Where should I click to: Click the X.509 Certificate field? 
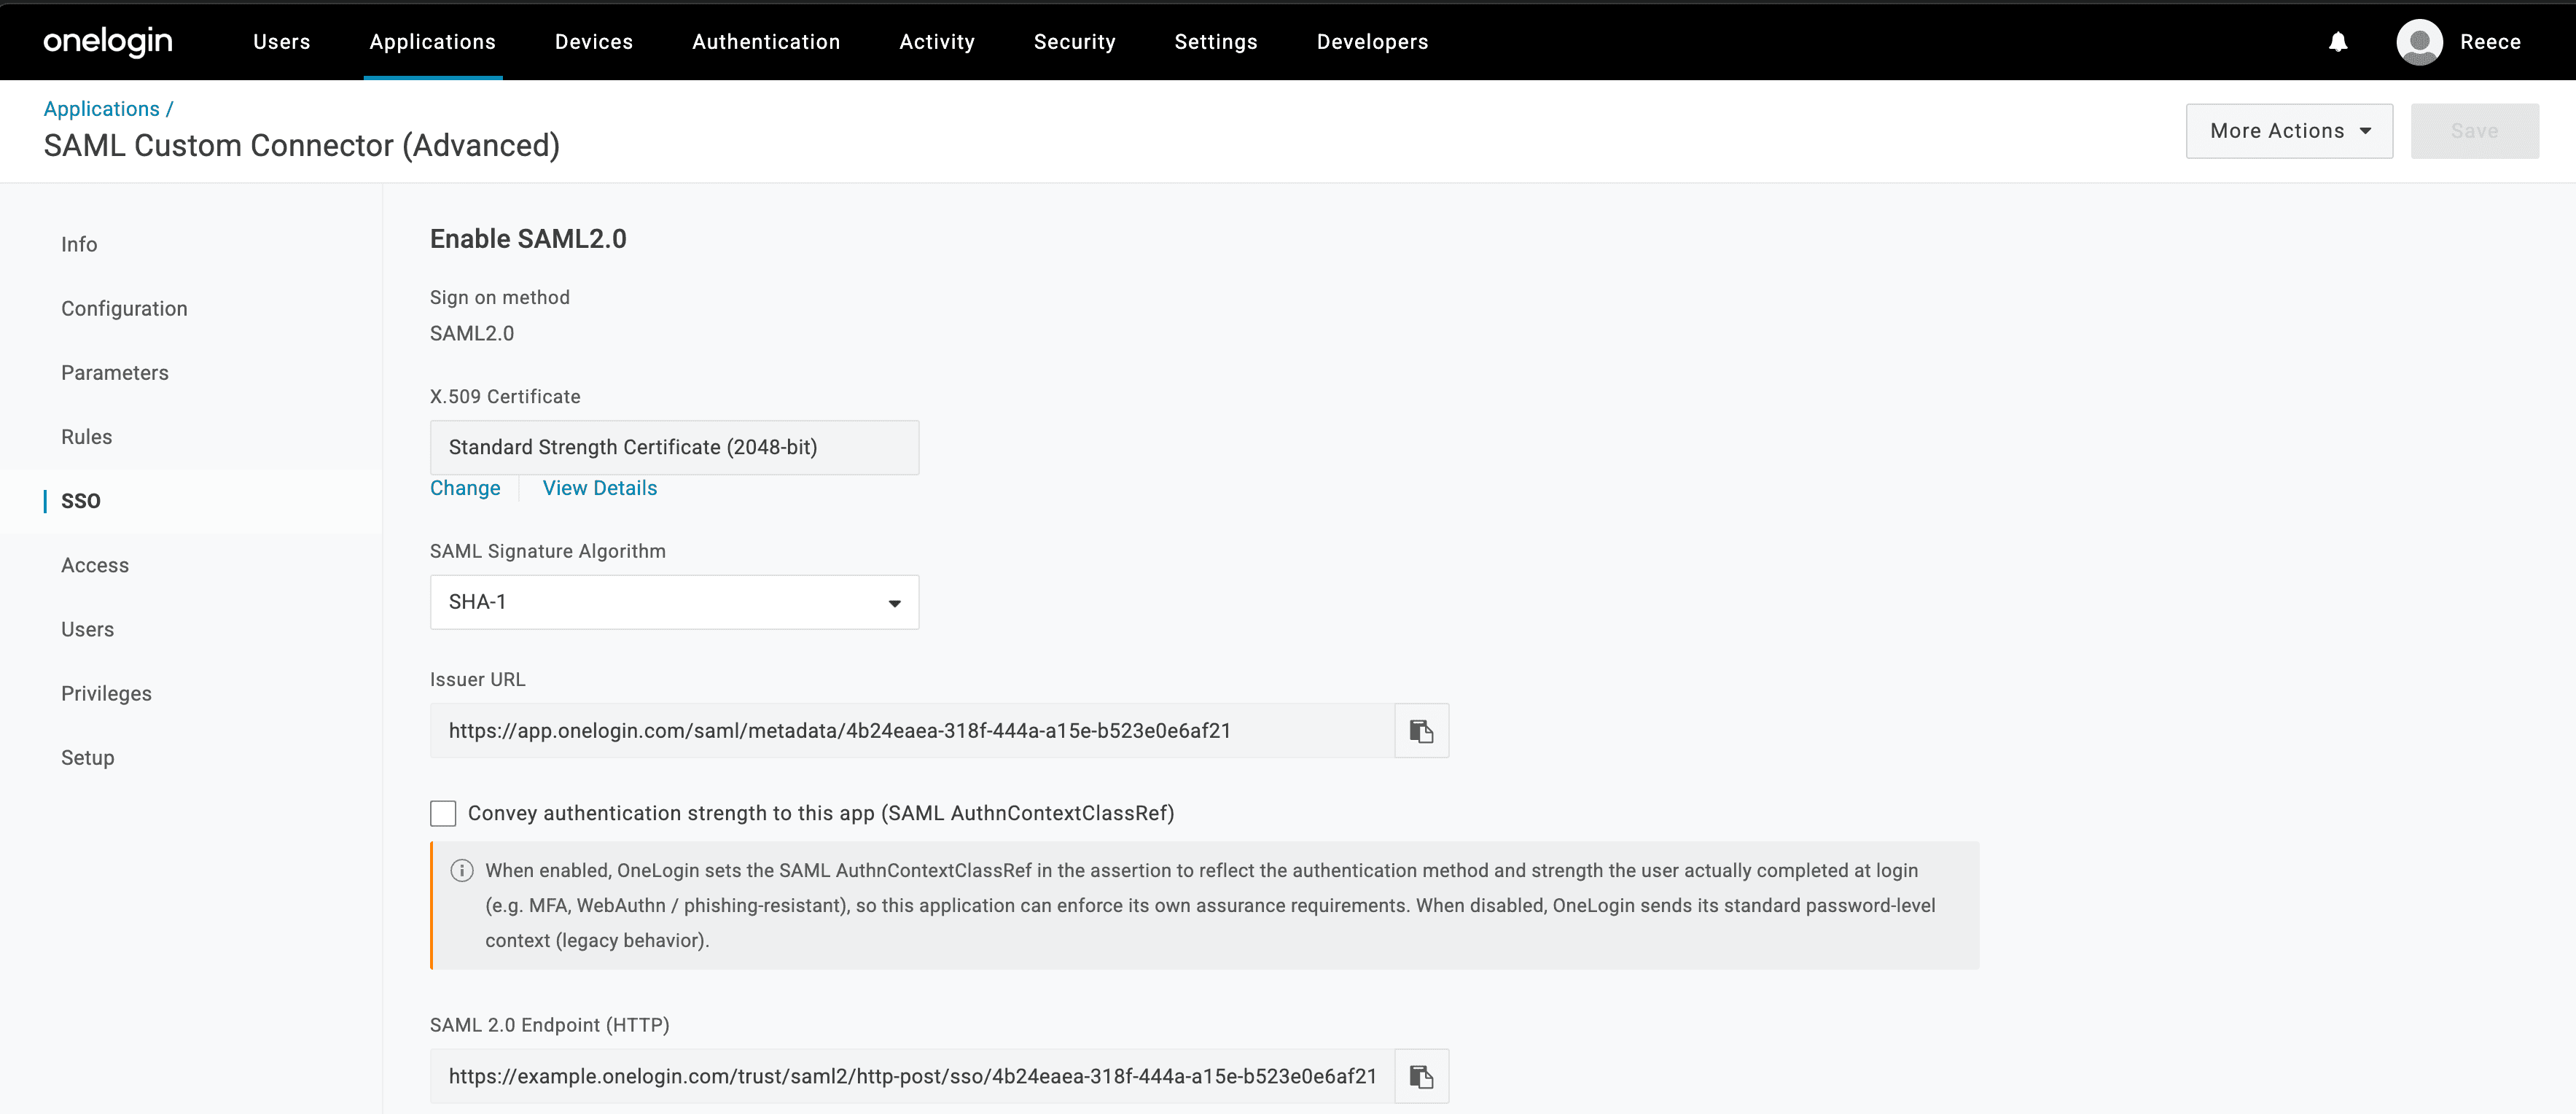pos(674,447)
